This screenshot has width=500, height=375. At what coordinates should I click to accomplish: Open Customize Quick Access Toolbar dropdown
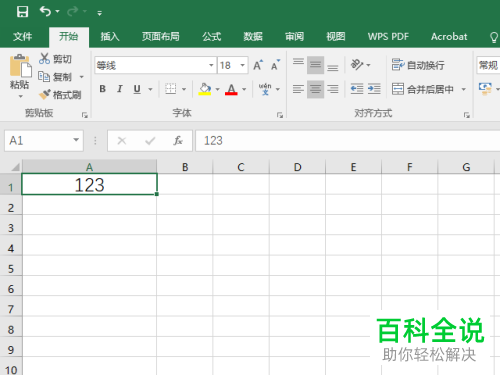coord(99,13)
